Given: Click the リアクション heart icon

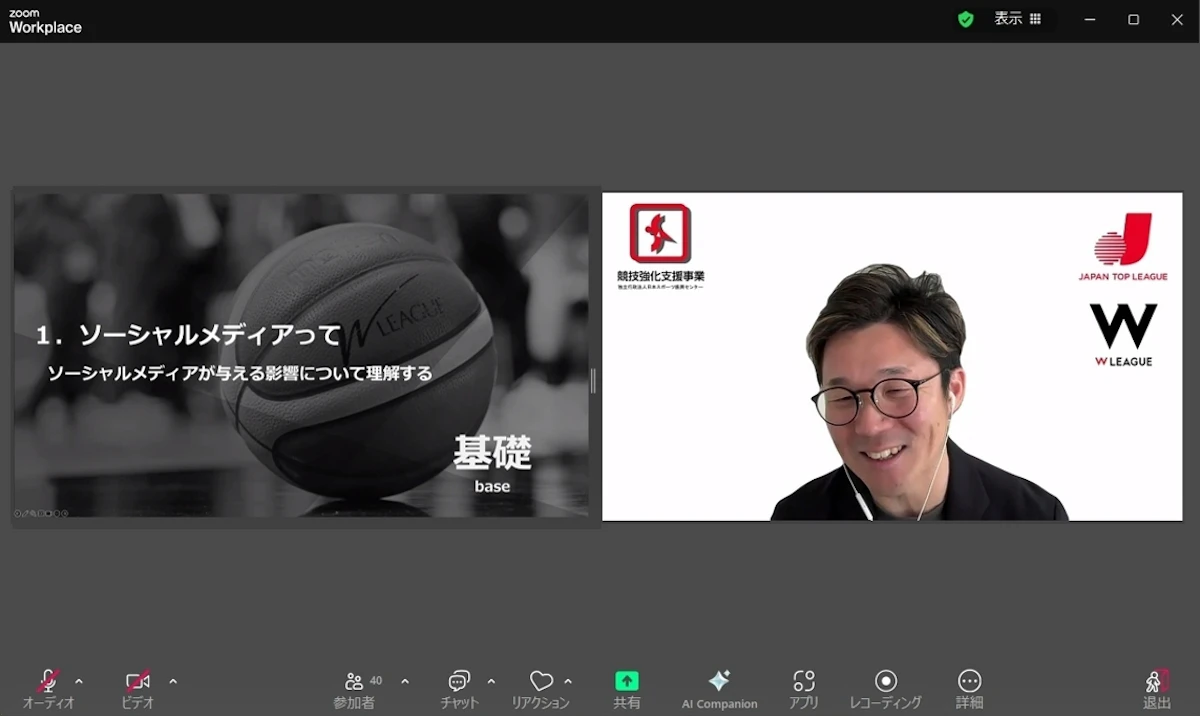Looking at the screenshot, I should (541, 682).
